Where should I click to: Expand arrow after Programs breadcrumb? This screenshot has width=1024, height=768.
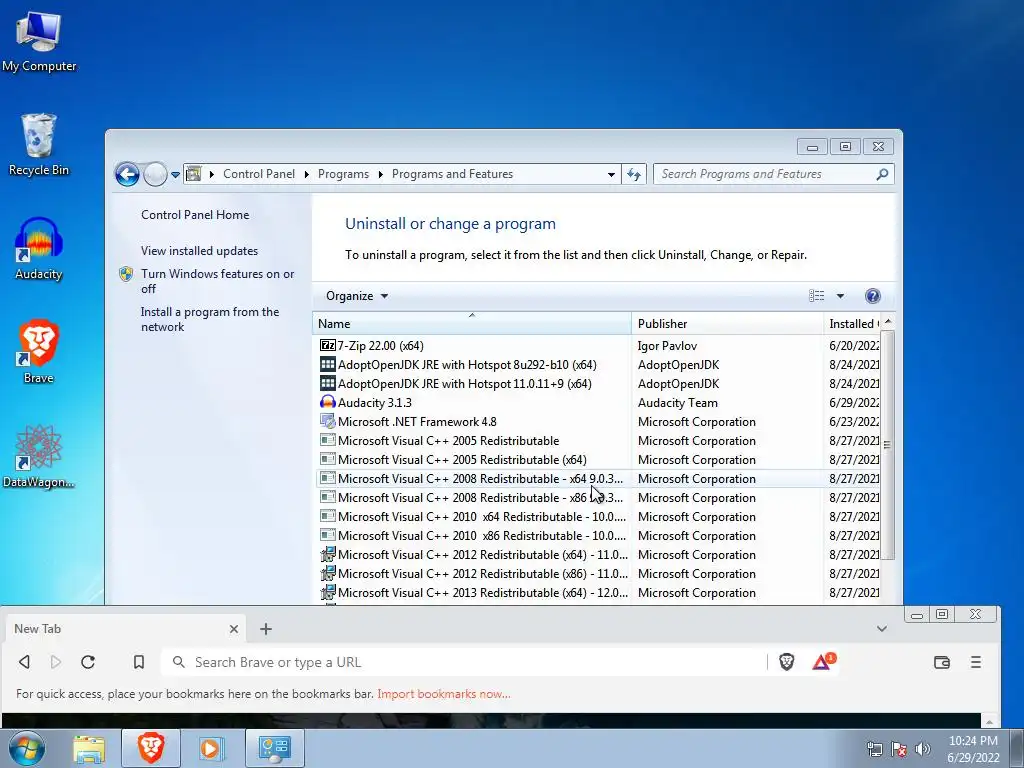coord(380,174)
